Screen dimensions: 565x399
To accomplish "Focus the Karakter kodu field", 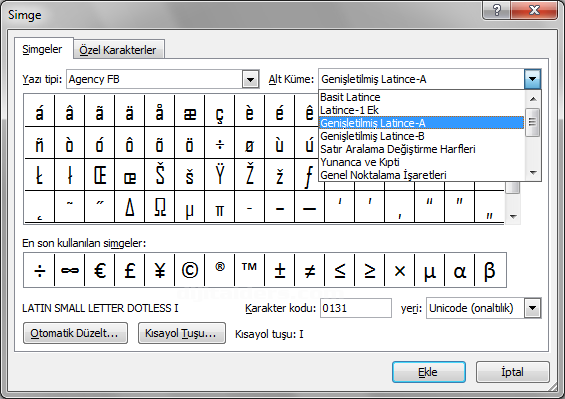I will pos(356,308).
